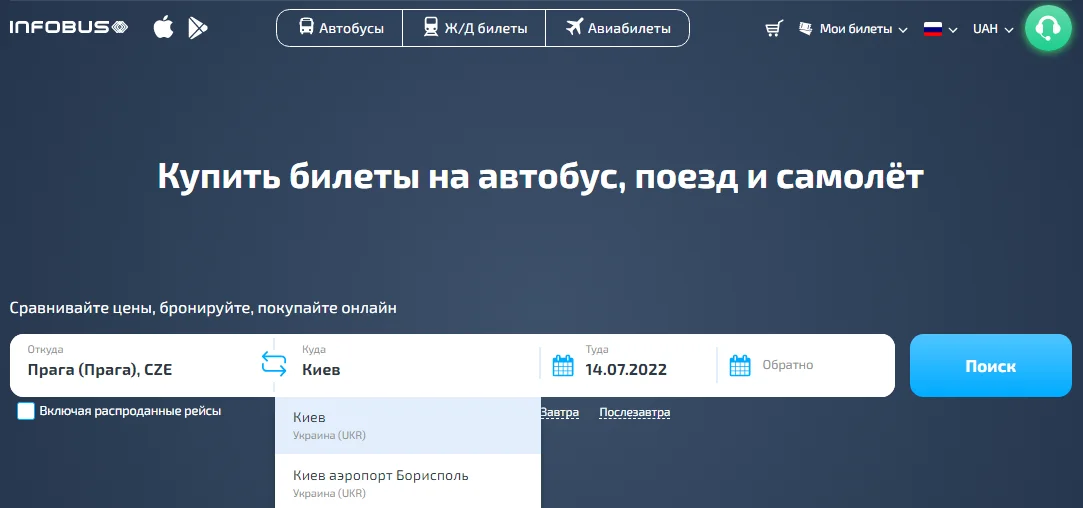This screenshot has width=1083, height=508.
Task: Open the Google Play store icon
Action: coord(197,28)
